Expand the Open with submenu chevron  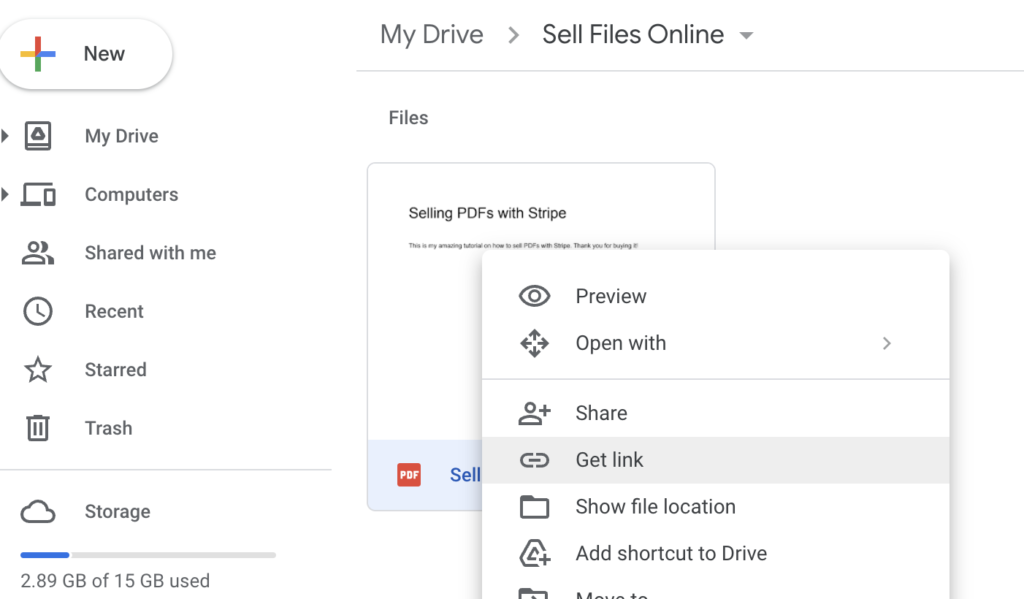coord(886,343)
